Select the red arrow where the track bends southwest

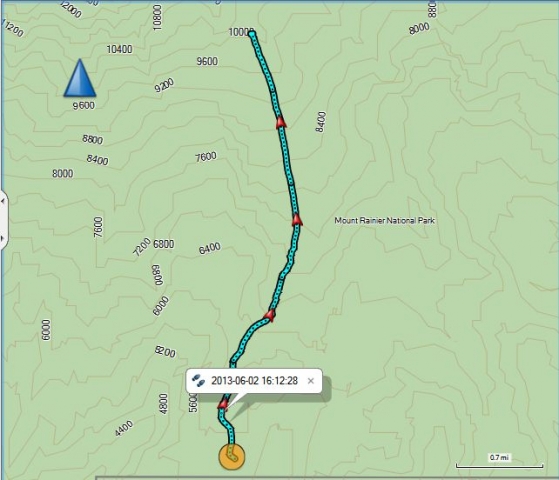tap(270, 315)
